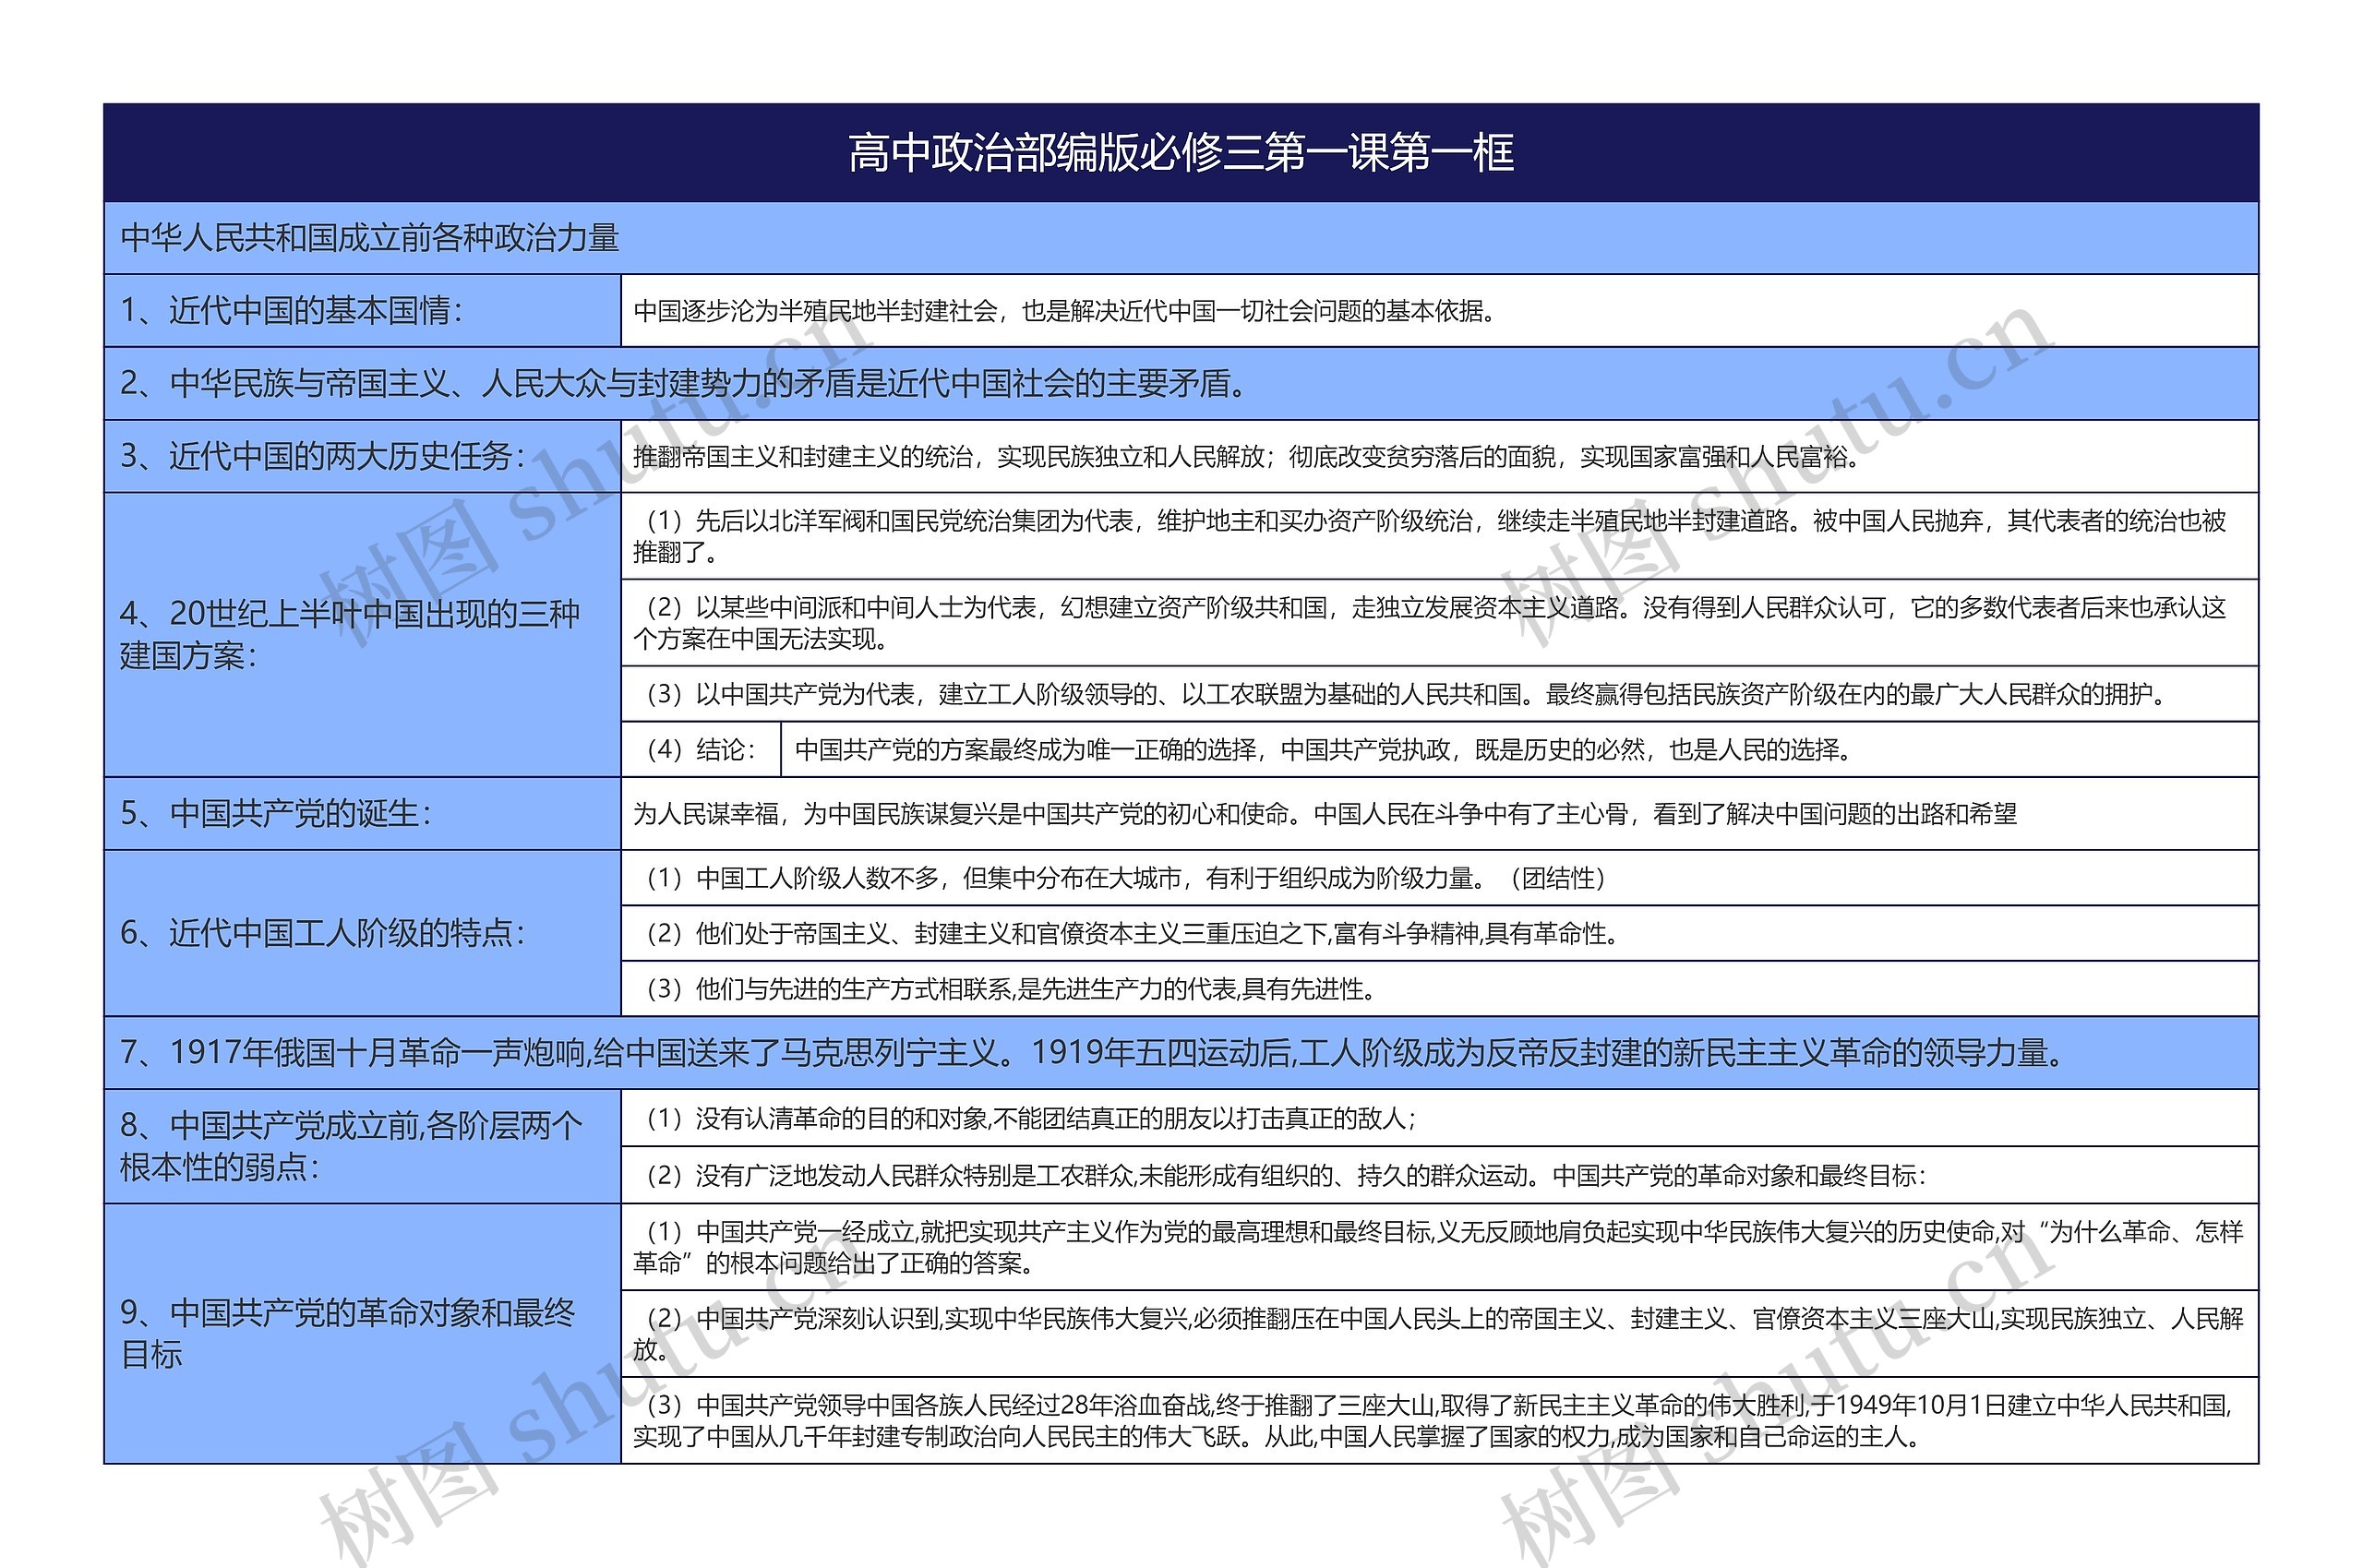Select cell 9、中国共产党的革命对象和最终目标

click(x=362, y=1333)
